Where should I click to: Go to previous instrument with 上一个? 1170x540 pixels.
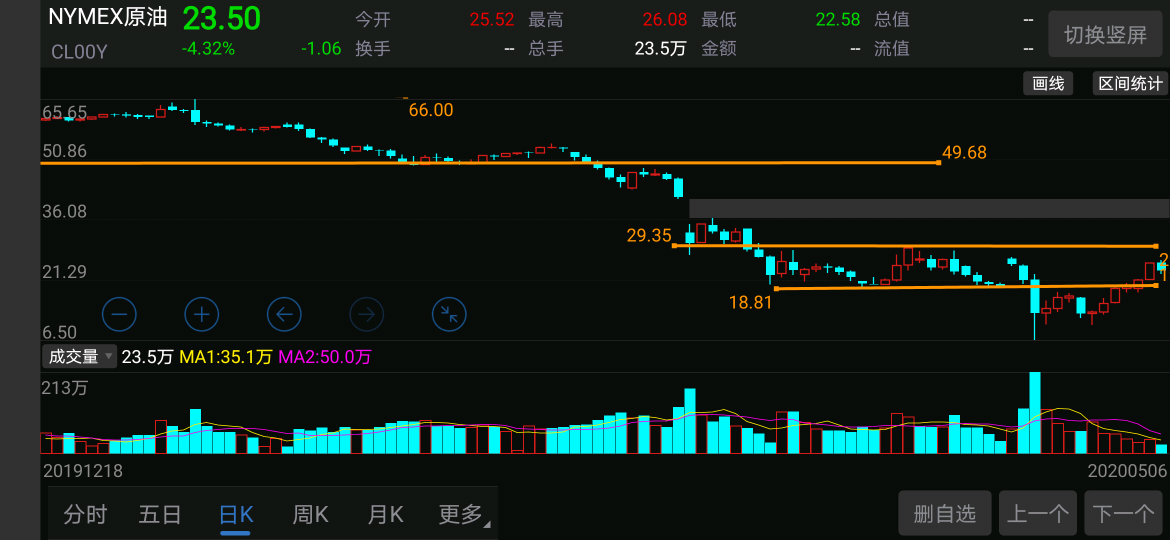pos(1038,513)
